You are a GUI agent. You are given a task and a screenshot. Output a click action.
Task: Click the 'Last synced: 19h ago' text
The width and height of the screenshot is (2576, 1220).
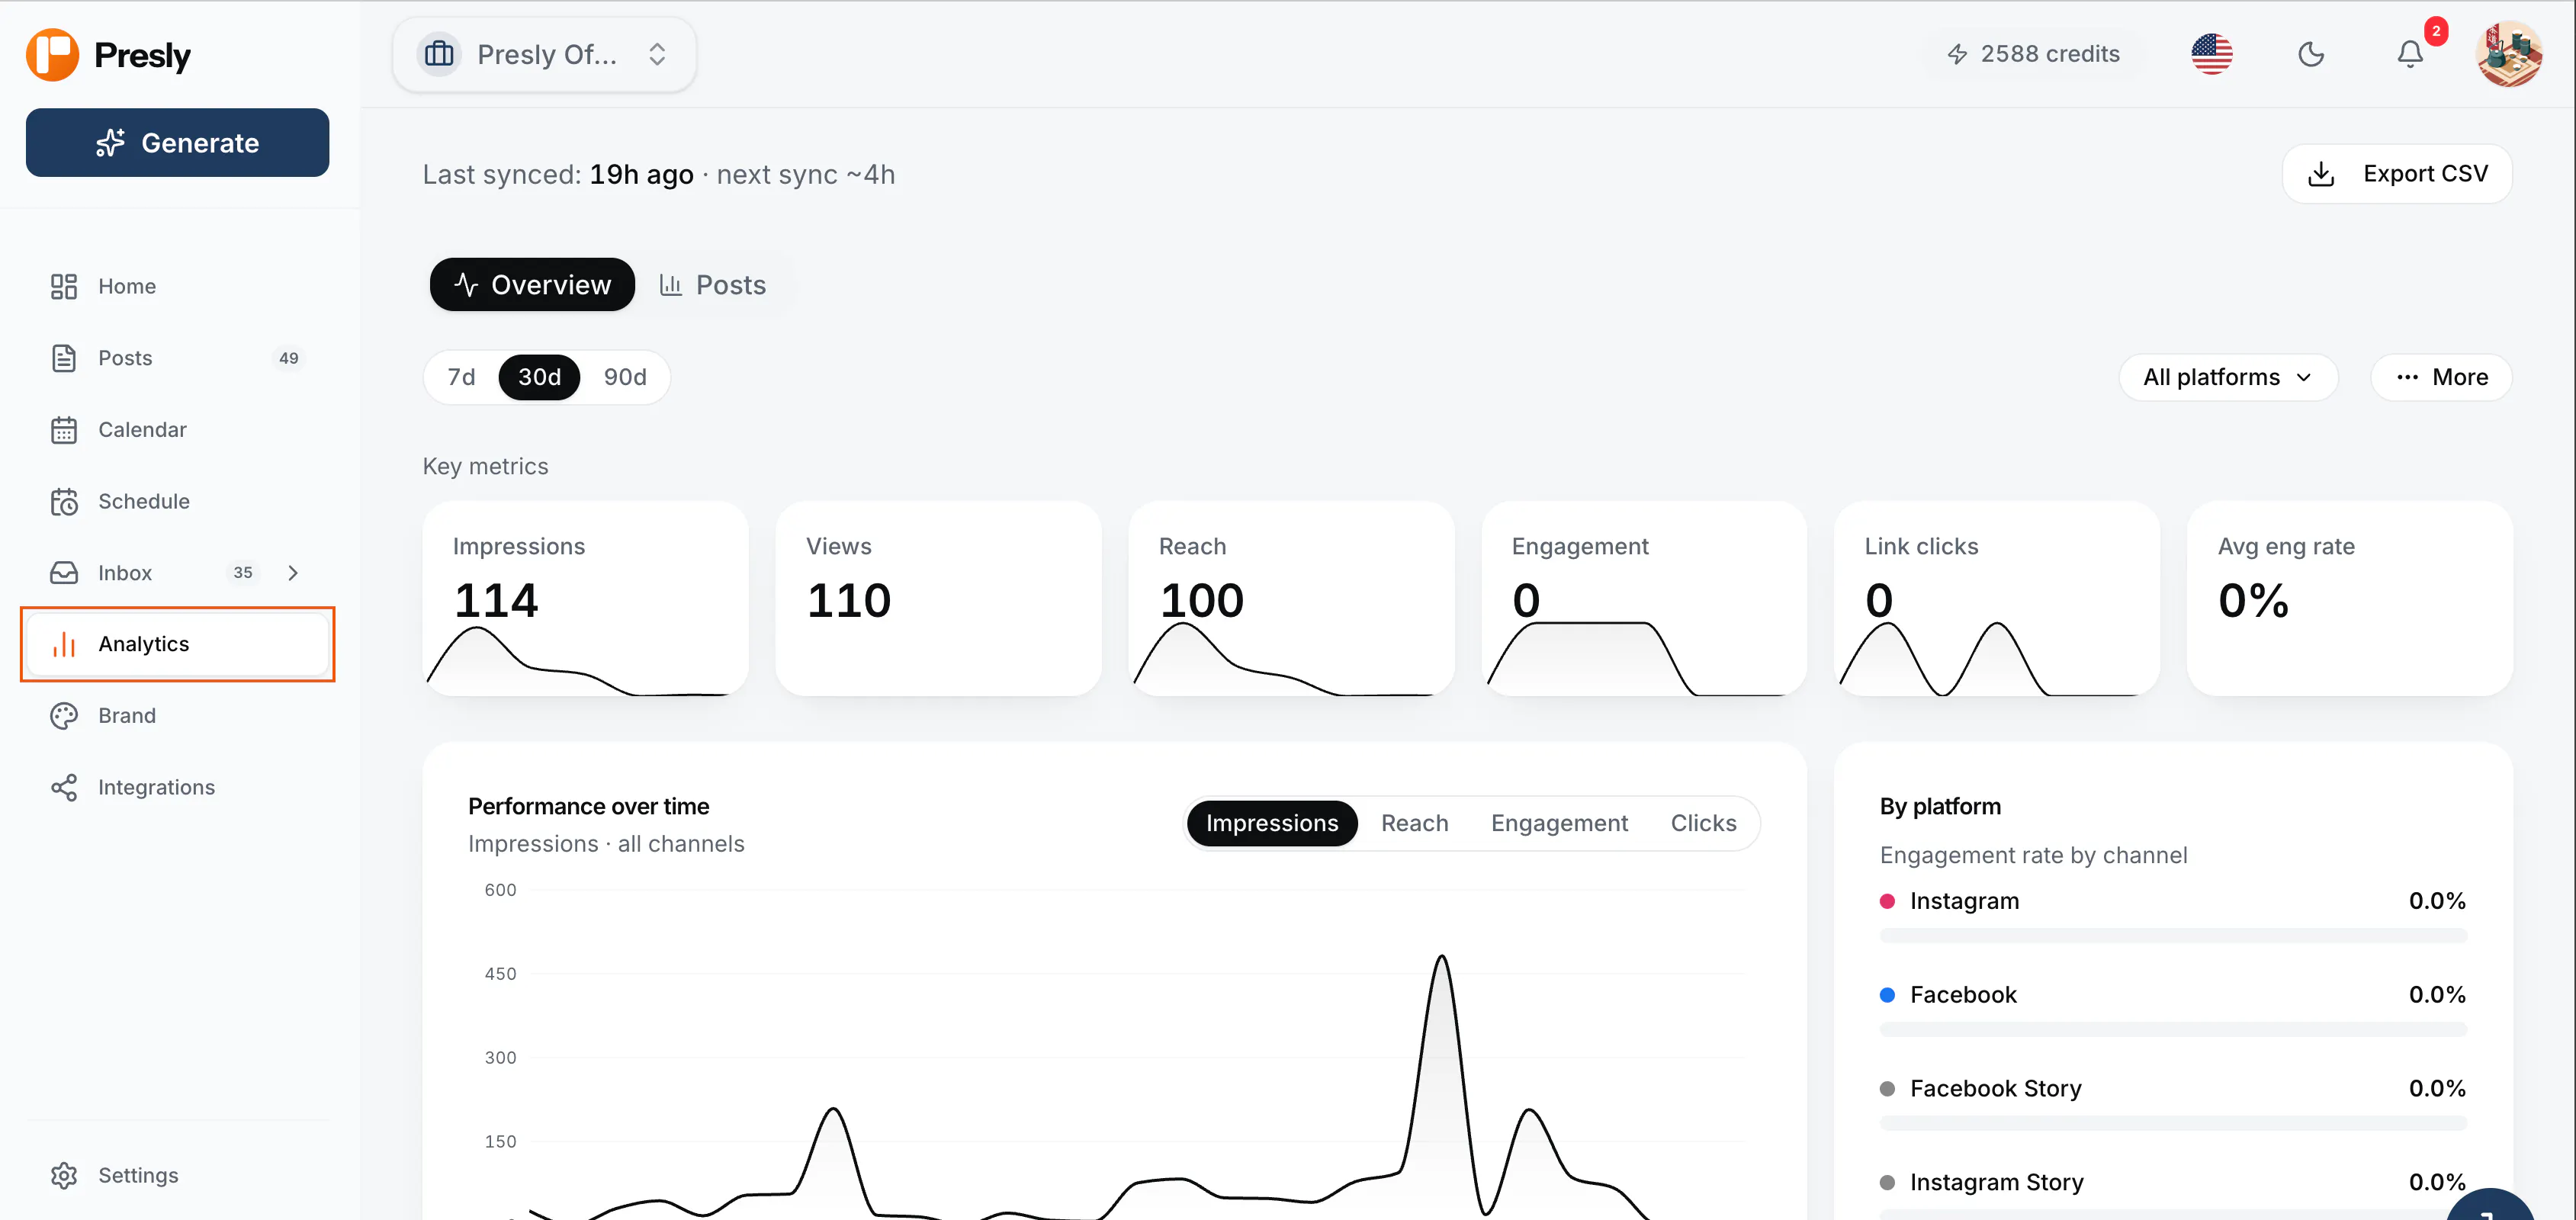click(x=558, y=175)
